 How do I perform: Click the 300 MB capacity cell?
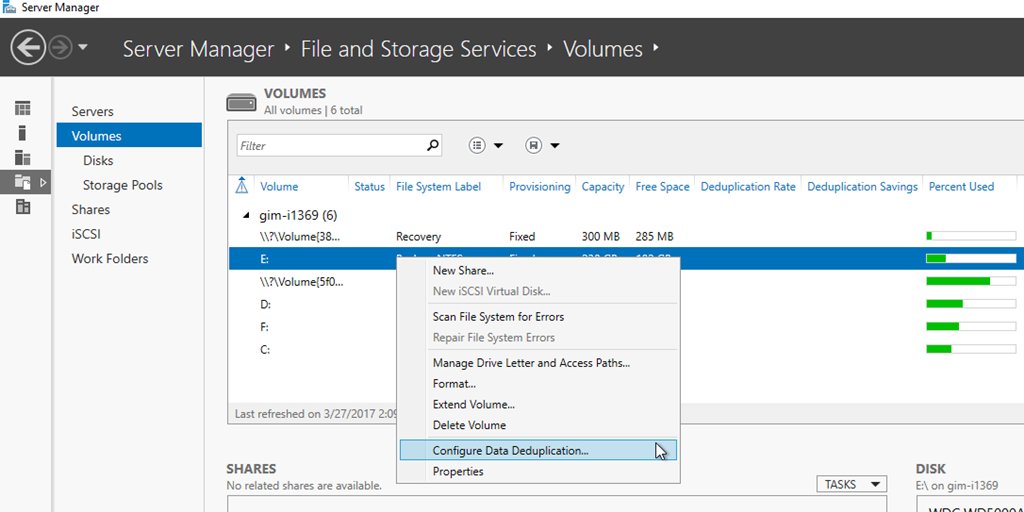(601, 236)
